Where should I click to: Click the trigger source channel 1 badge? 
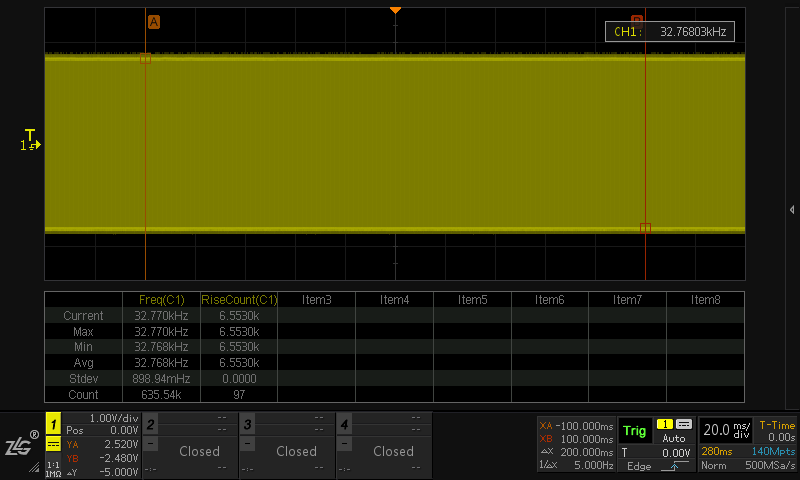point(665,425)
